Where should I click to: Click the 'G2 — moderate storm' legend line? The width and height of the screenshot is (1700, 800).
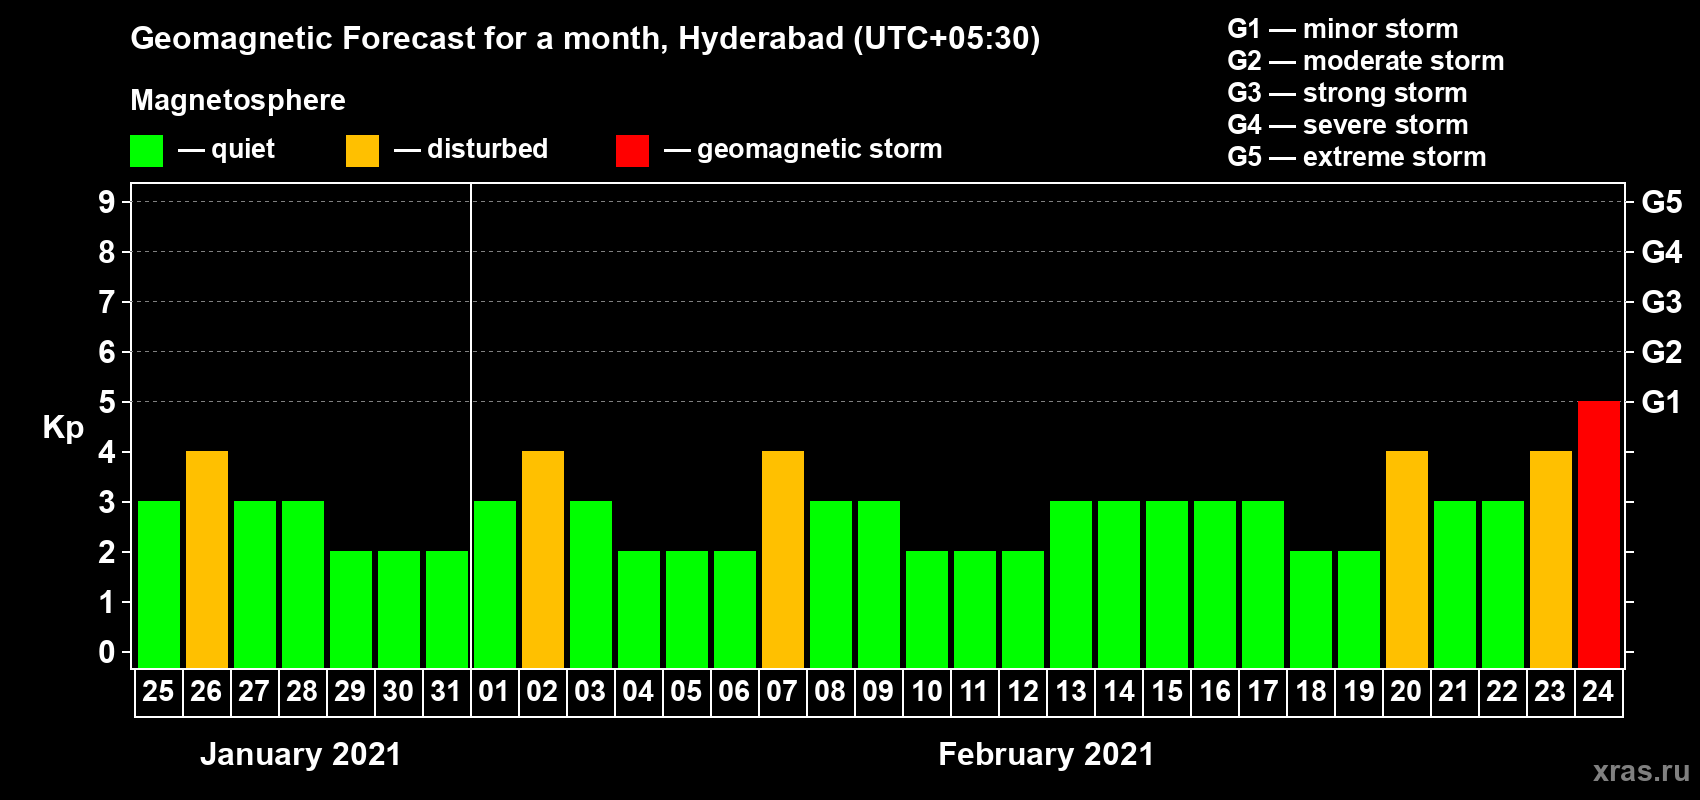coord(1366,61)
